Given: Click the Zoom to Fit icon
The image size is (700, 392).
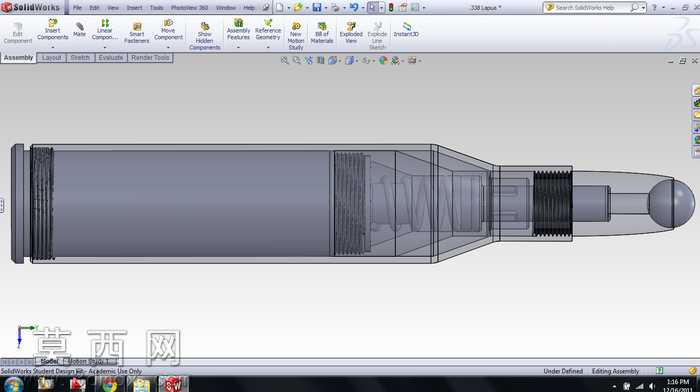Looking at the screenshot, I should pyautogui.click(x=284, y=60).
